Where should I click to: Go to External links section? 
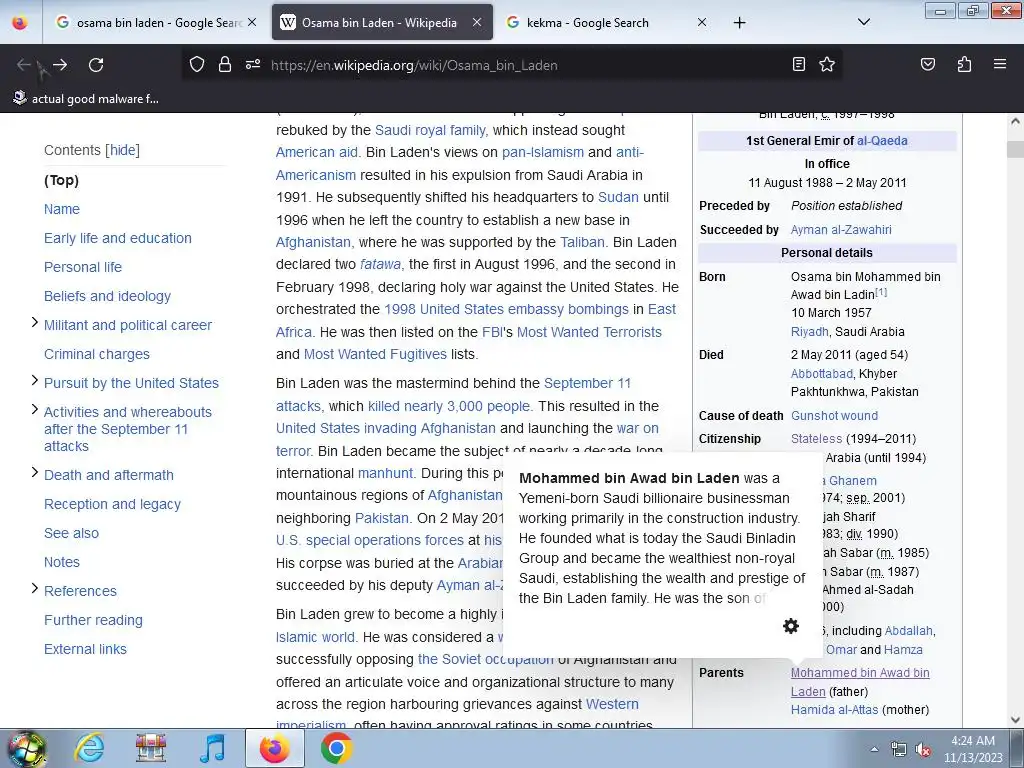pyautogui.click(x=86, y=649)
